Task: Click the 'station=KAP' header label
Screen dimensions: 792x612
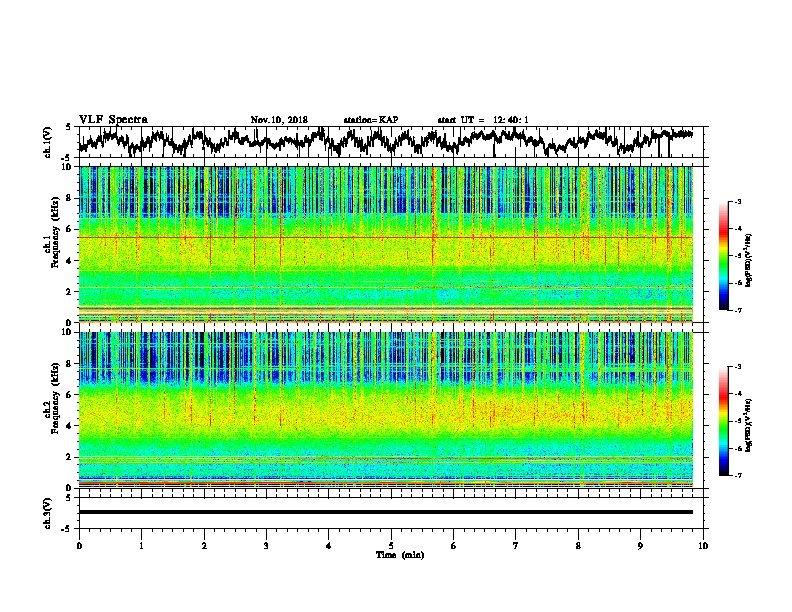Action: click(371, 120)
